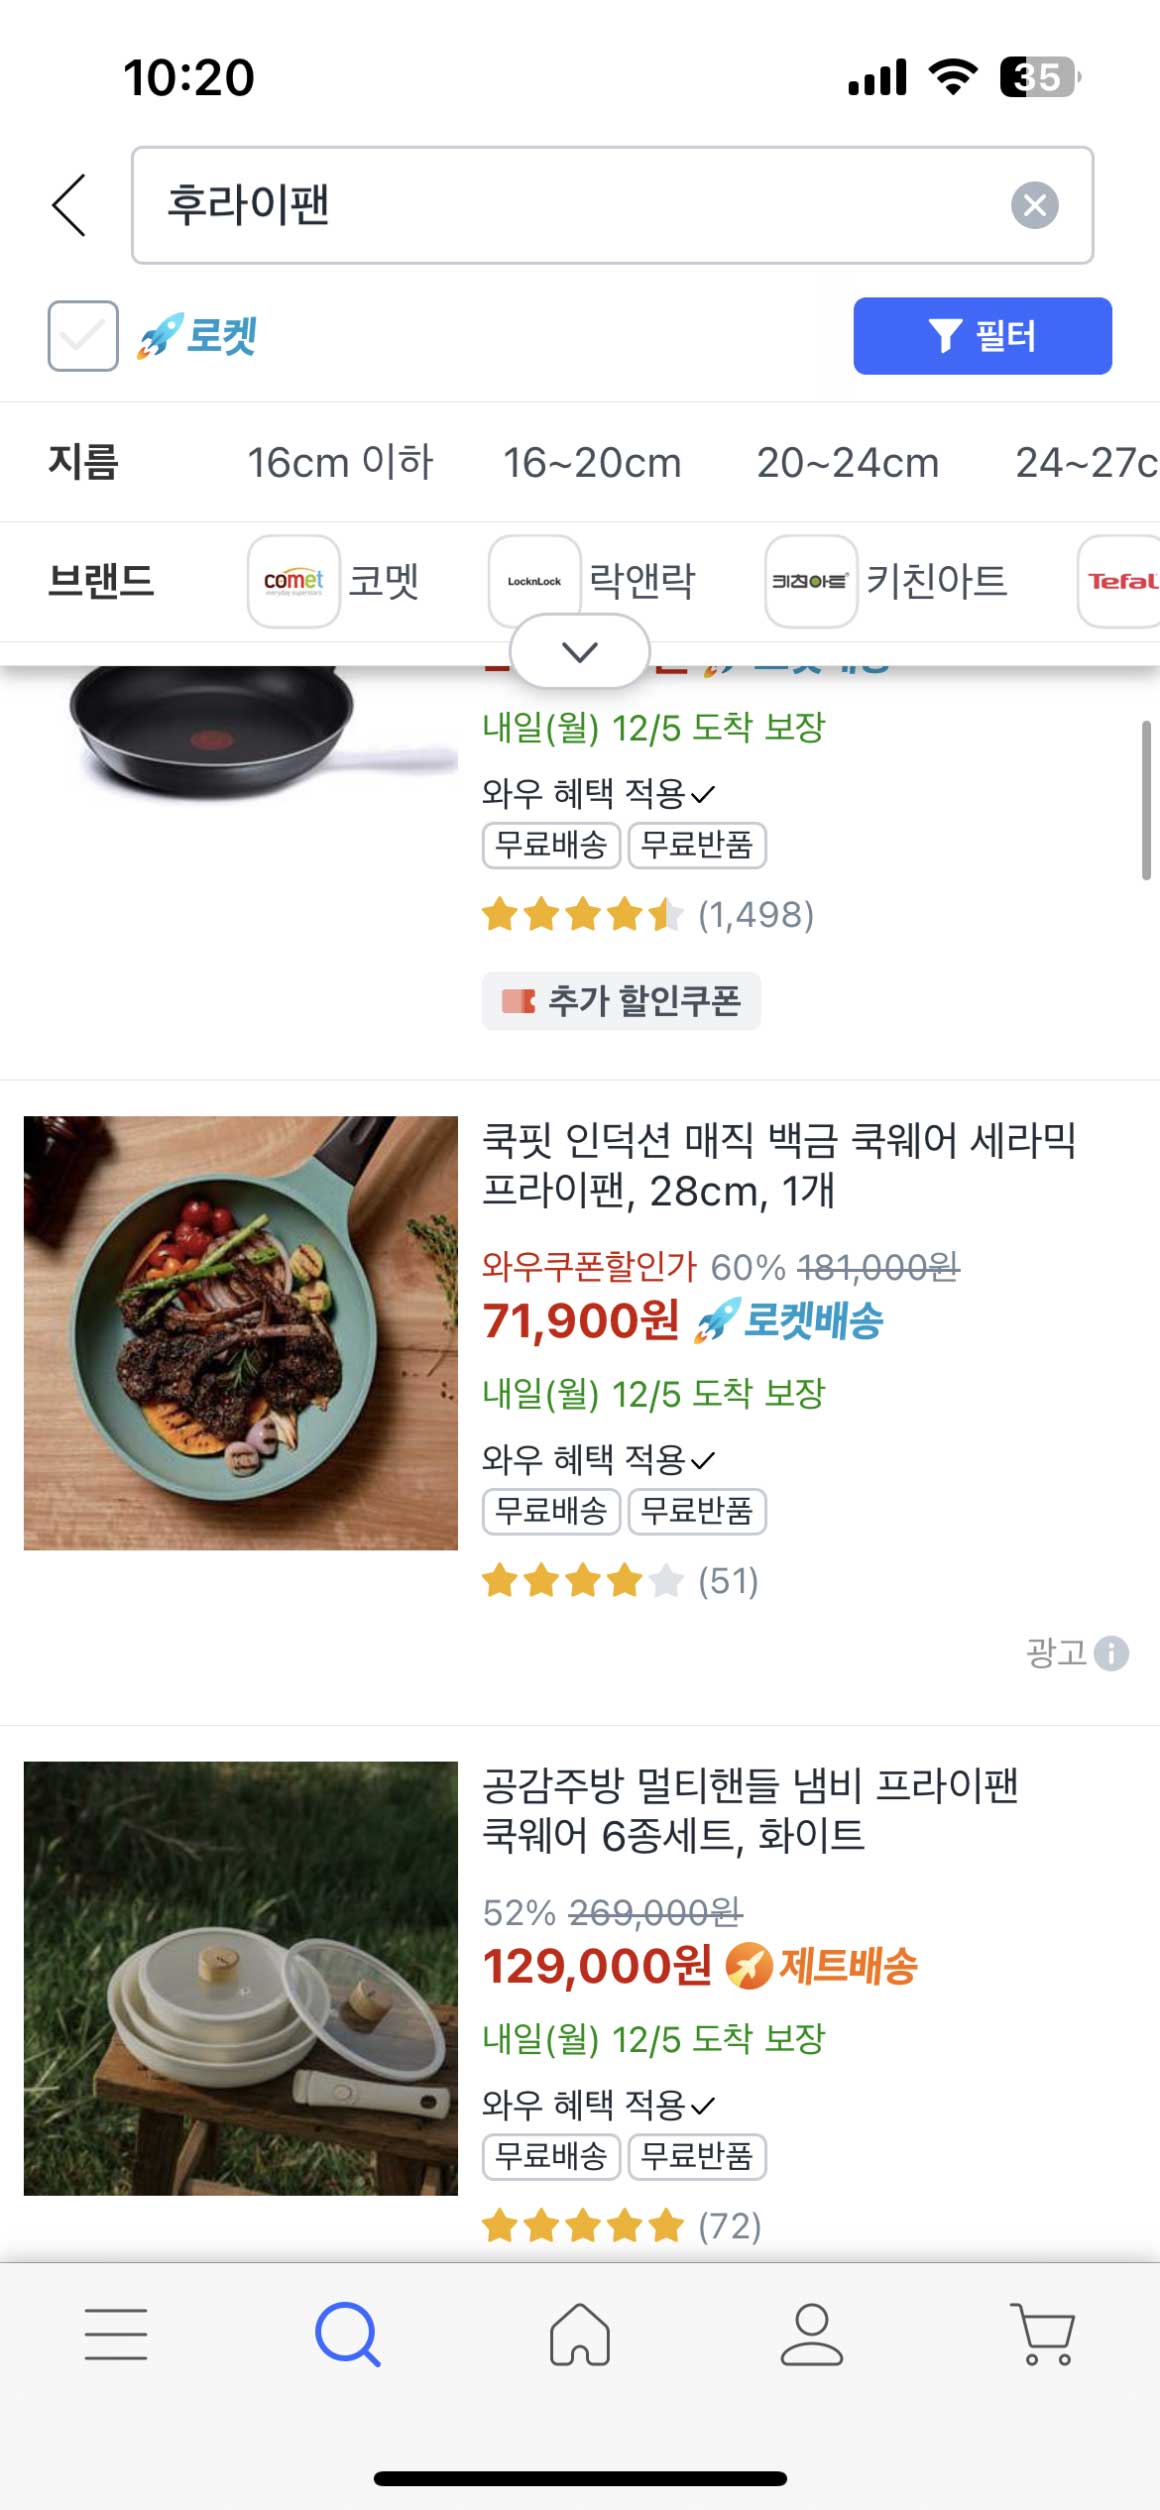Screen dimensions: 1160x2510
Task: Select the 락앤락 brand filter
Action: (x=641, y=581)
